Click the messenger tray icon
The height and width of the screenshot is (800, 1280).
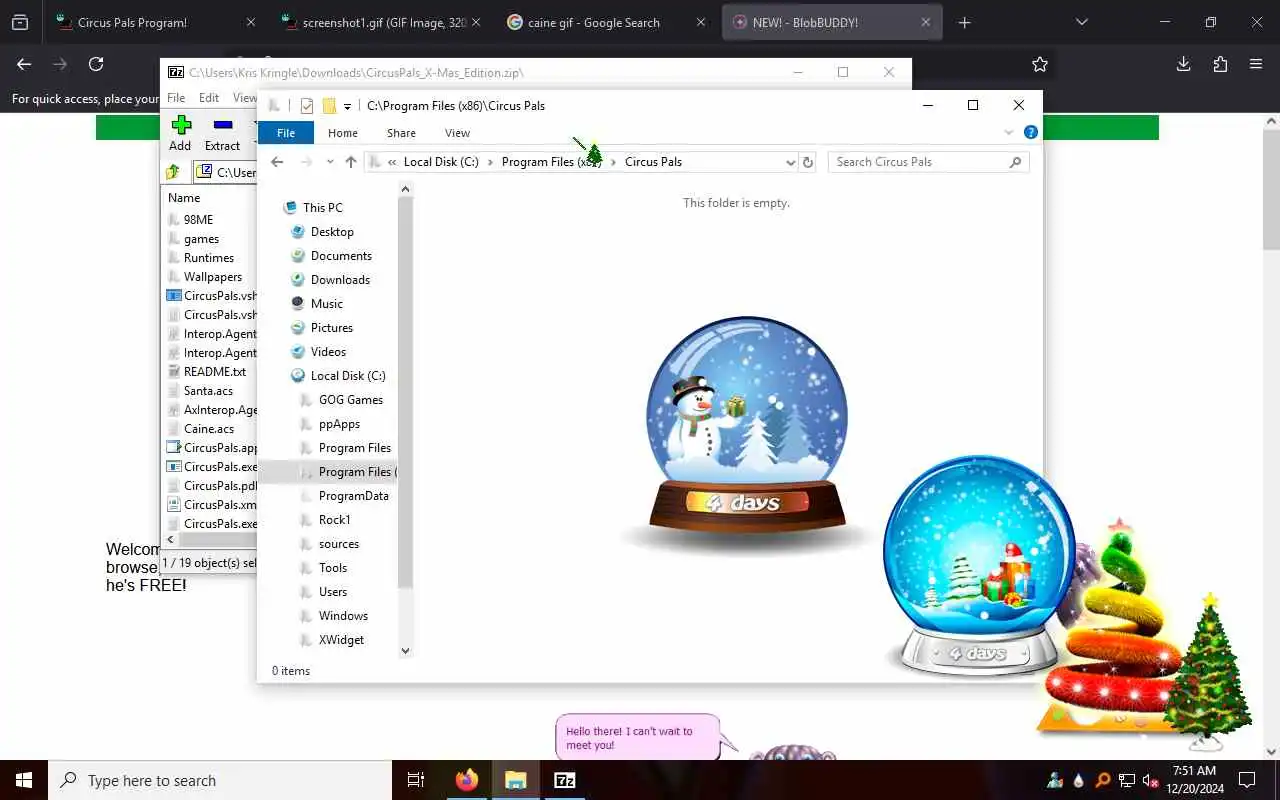1055,780
